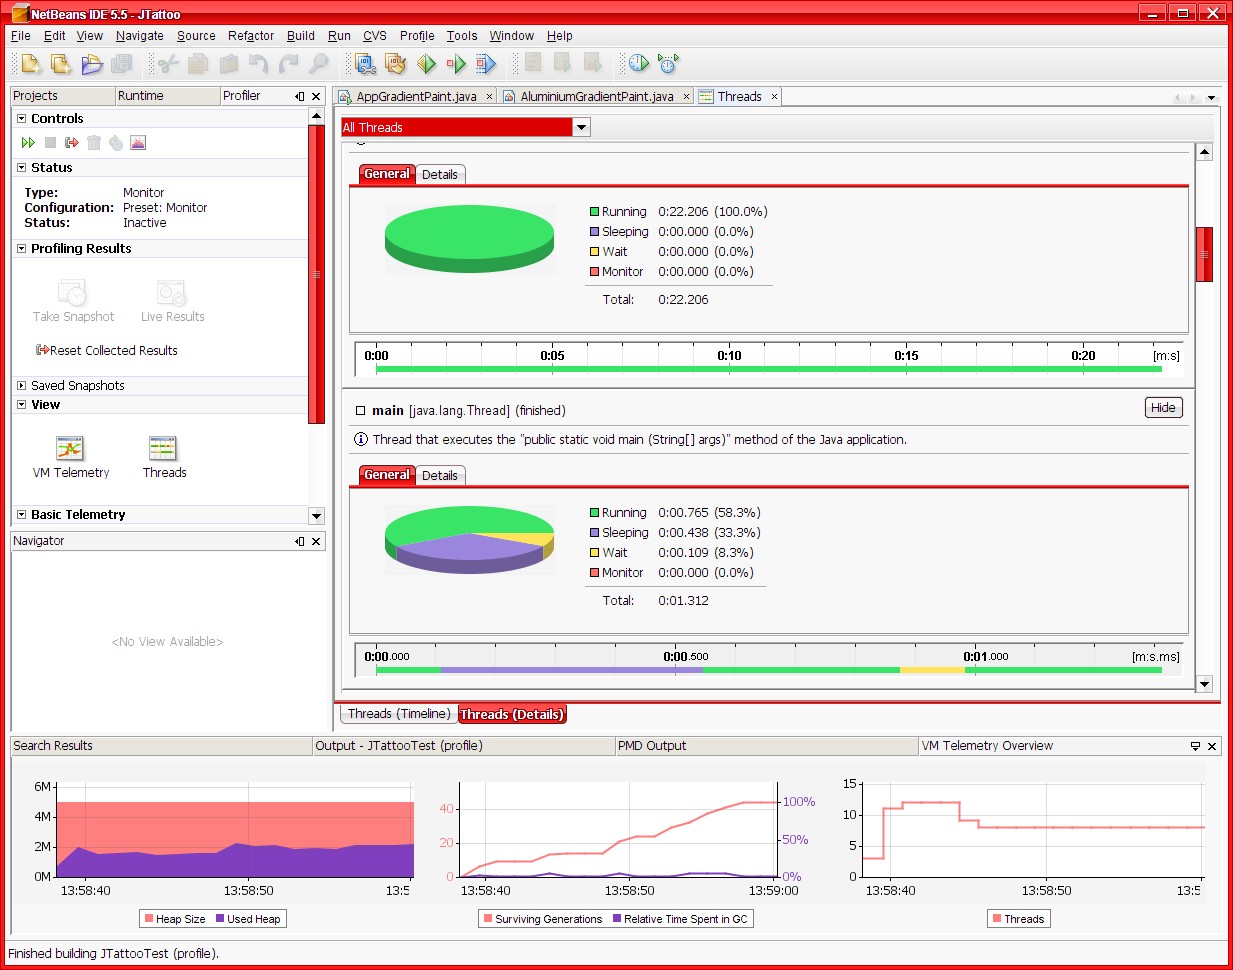The image size is (1233, 970).
Task: Collapse the Basic Telemetry section
Action: pyautogui.click(x=21, y=514)
